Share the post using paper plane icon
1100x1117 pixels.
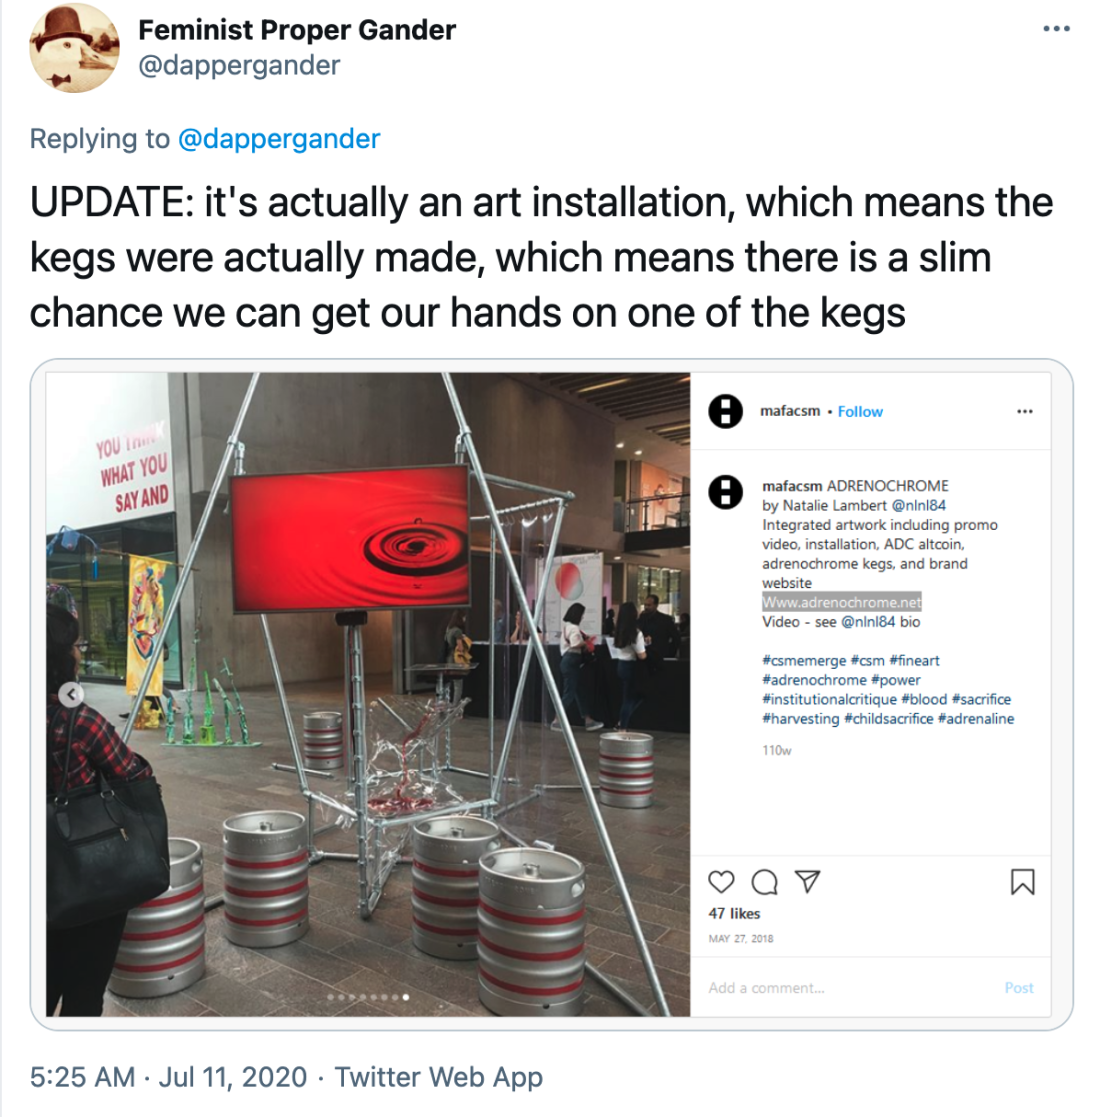807,882
